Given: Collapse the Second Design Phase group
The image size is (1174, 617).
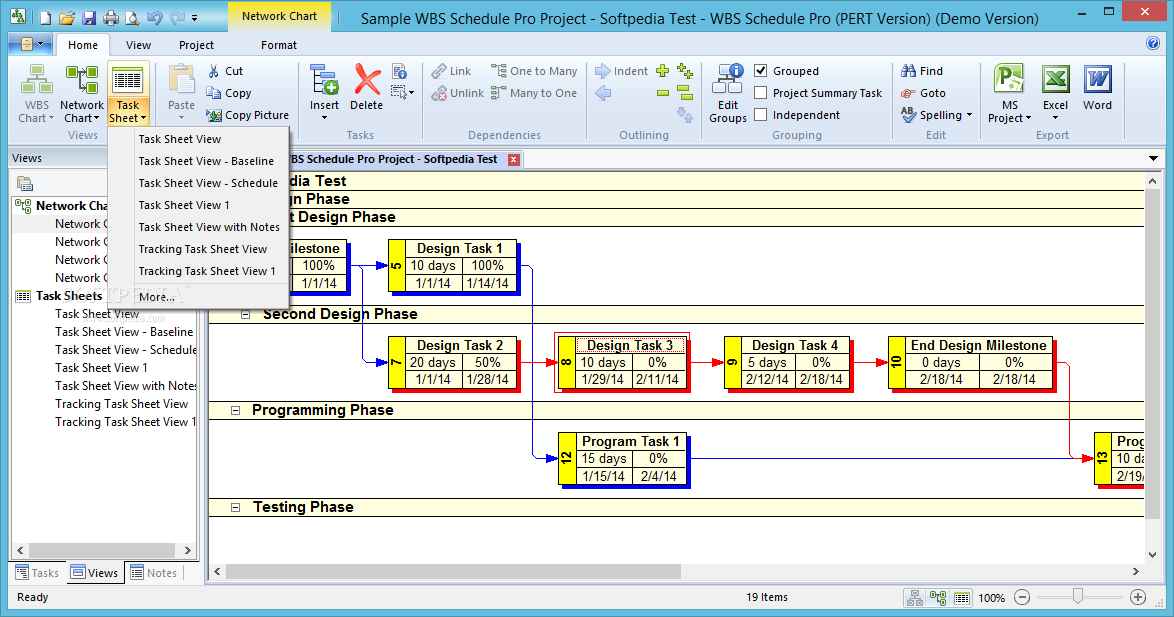Looking at the screenshot, I should (x=246, y=314).
